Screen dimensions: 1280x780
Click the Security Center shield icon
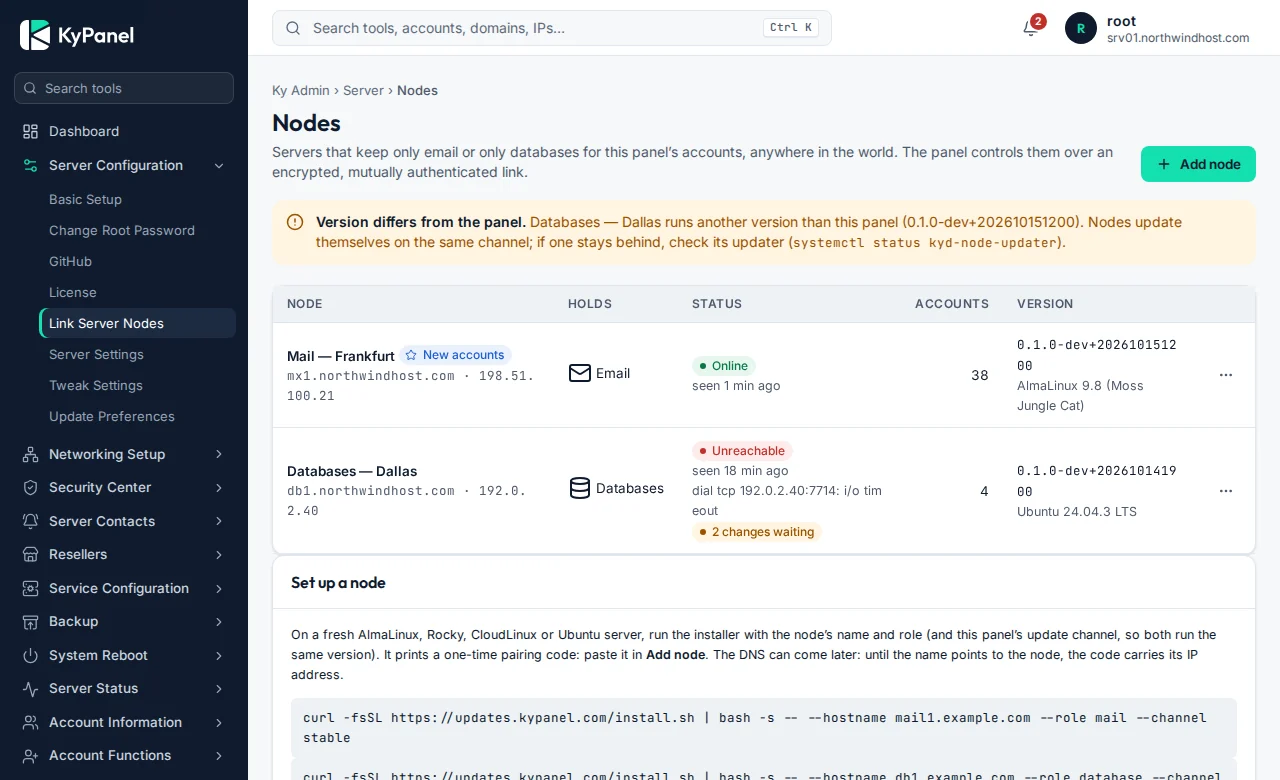(31, 488)
